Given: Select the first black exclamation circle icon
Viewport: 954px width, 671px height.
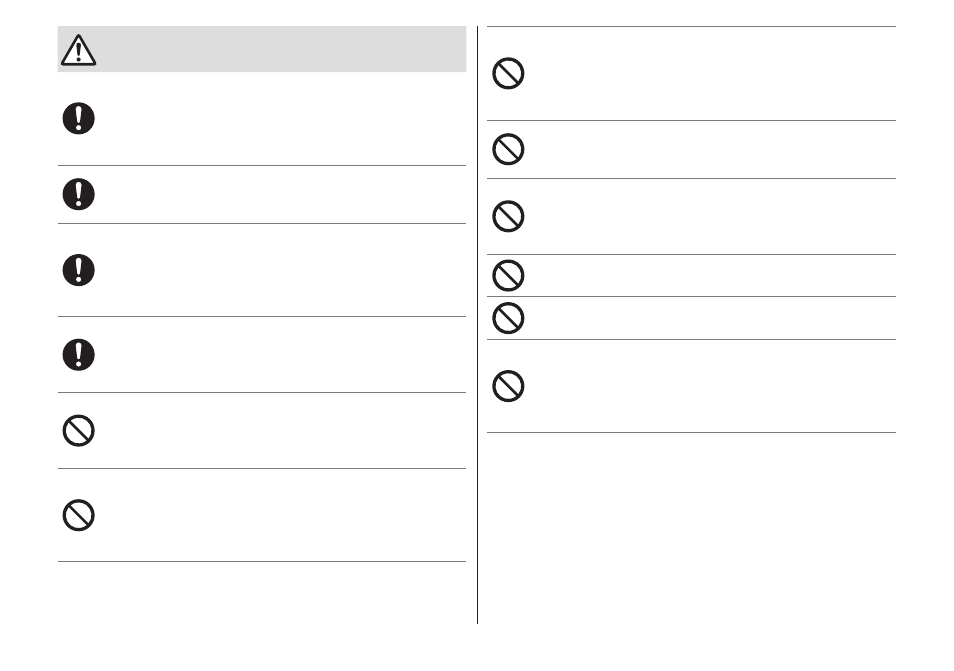Looking at the screenshot, I should [78, 118].
